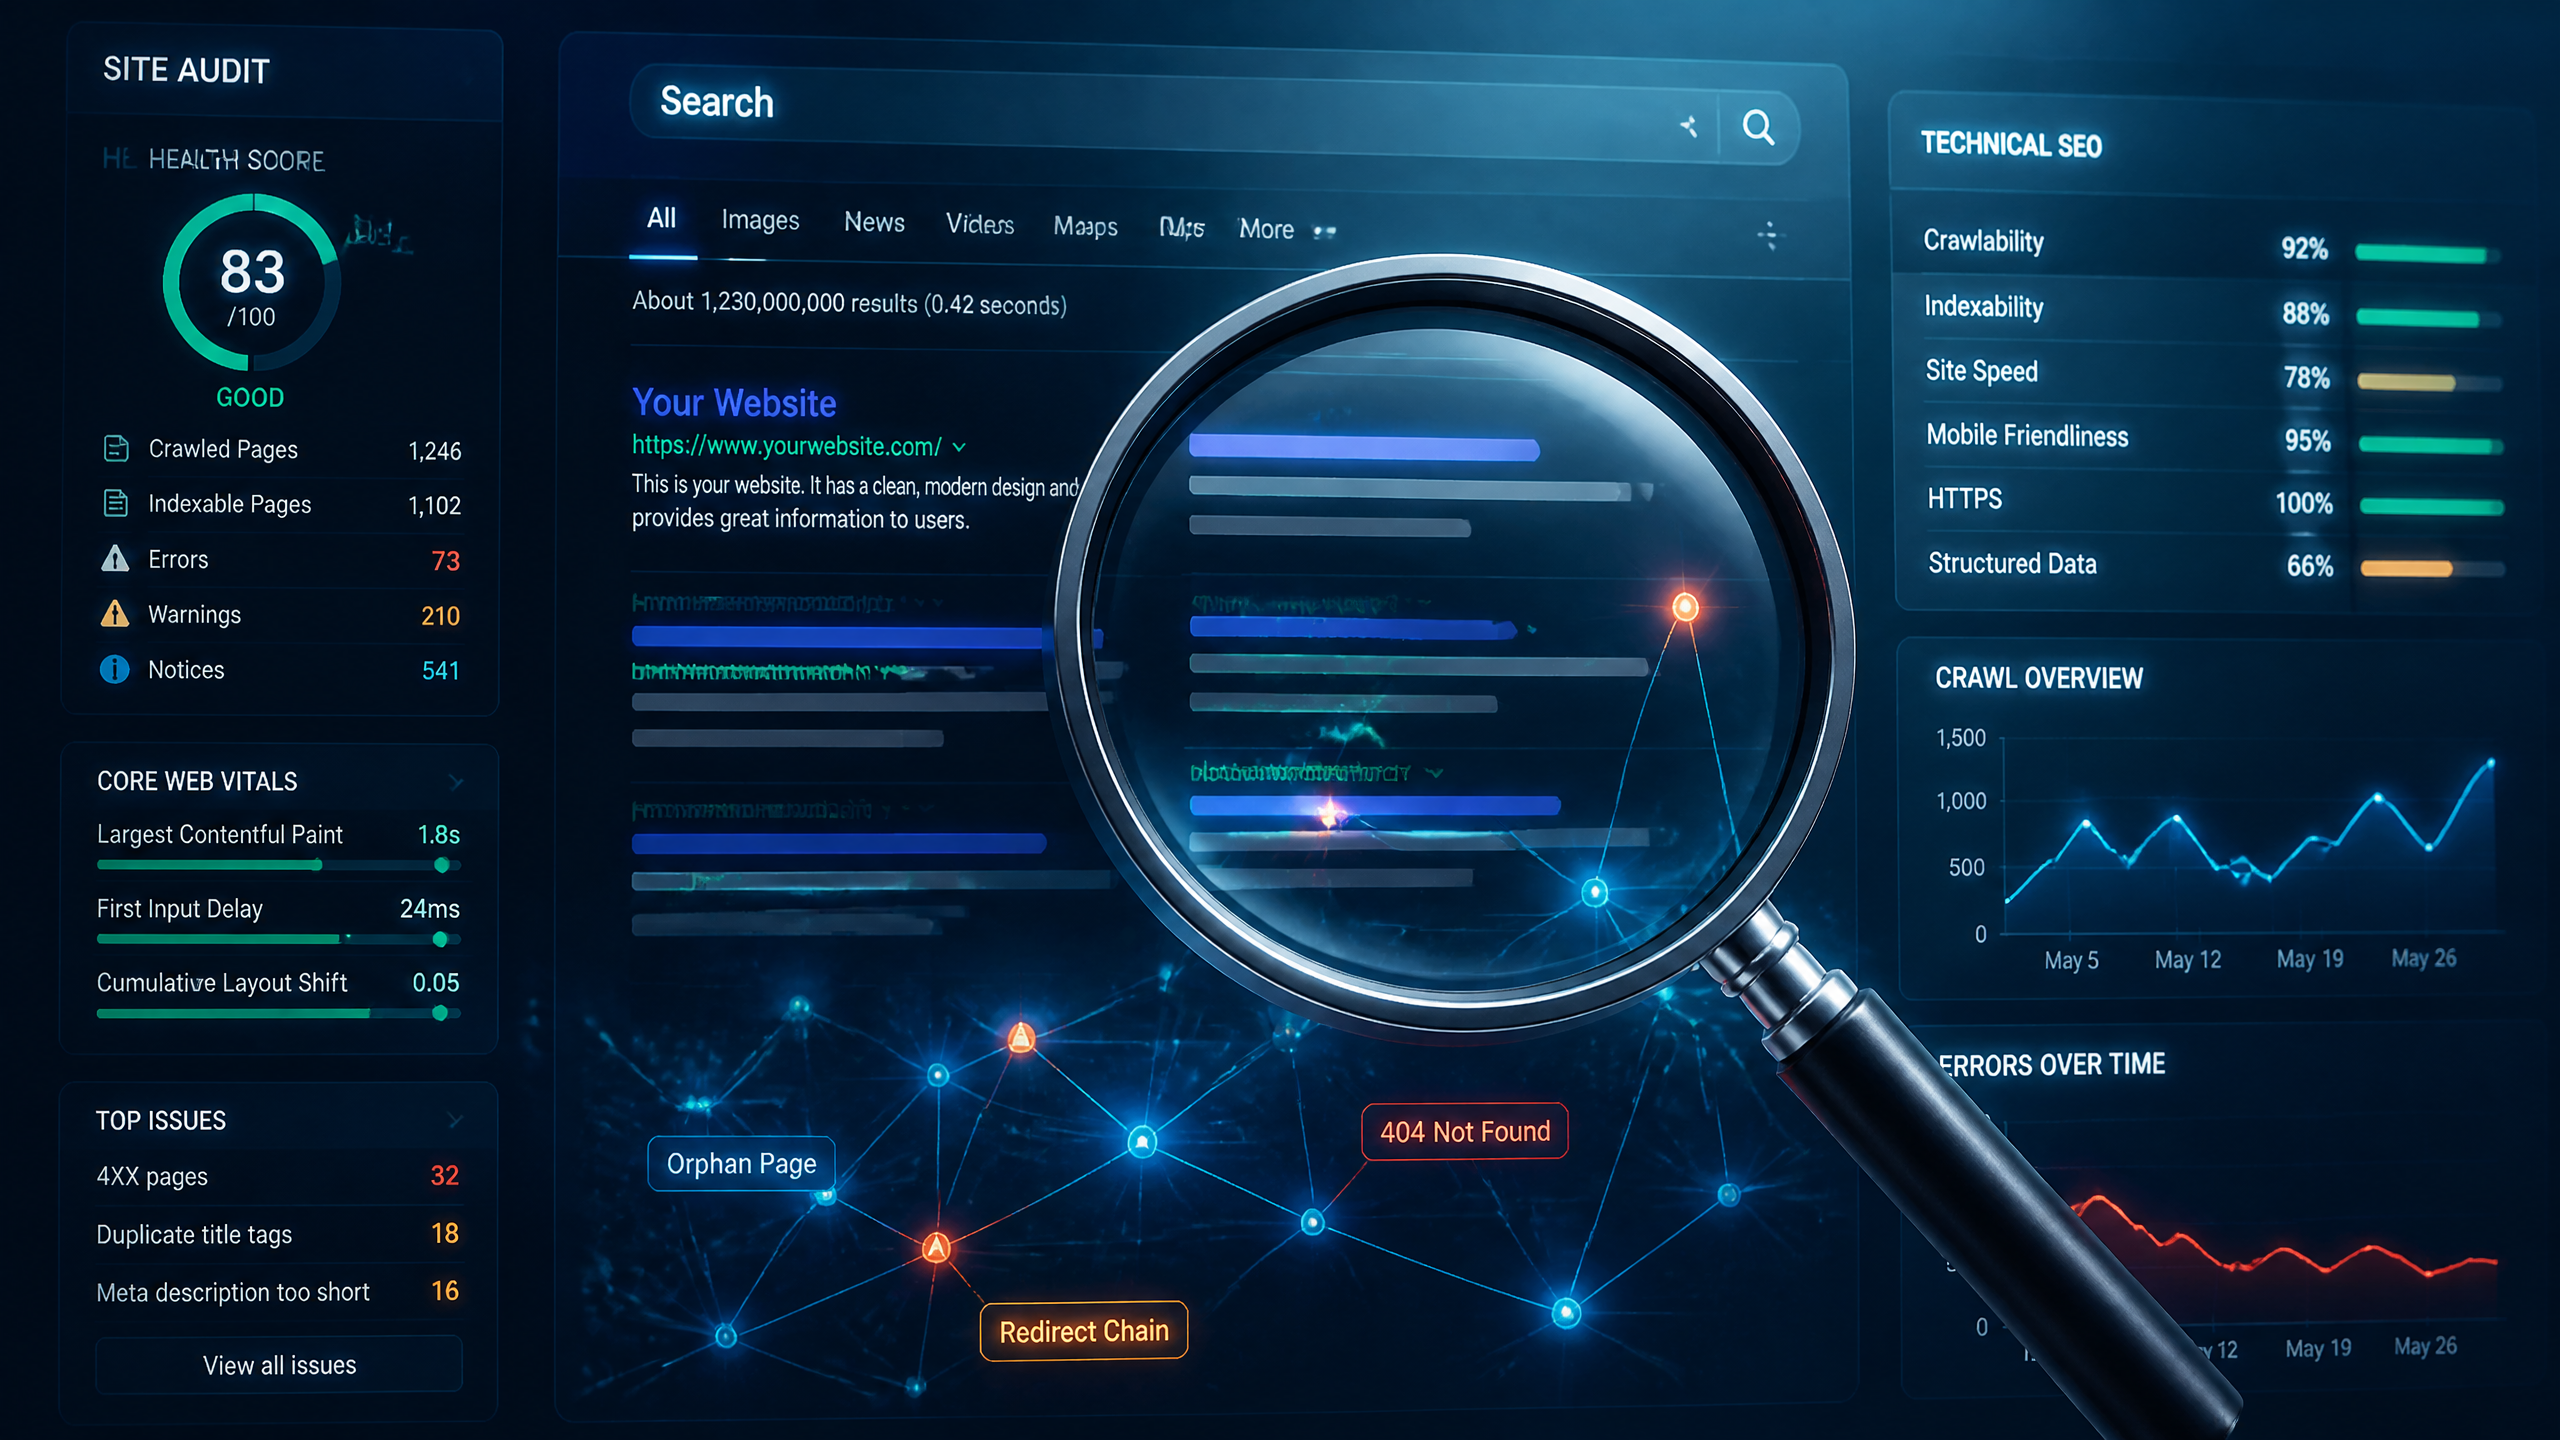Expand the Top Issues panel chevron
Screen dimensions: 2560x1440
(456, 1120)
